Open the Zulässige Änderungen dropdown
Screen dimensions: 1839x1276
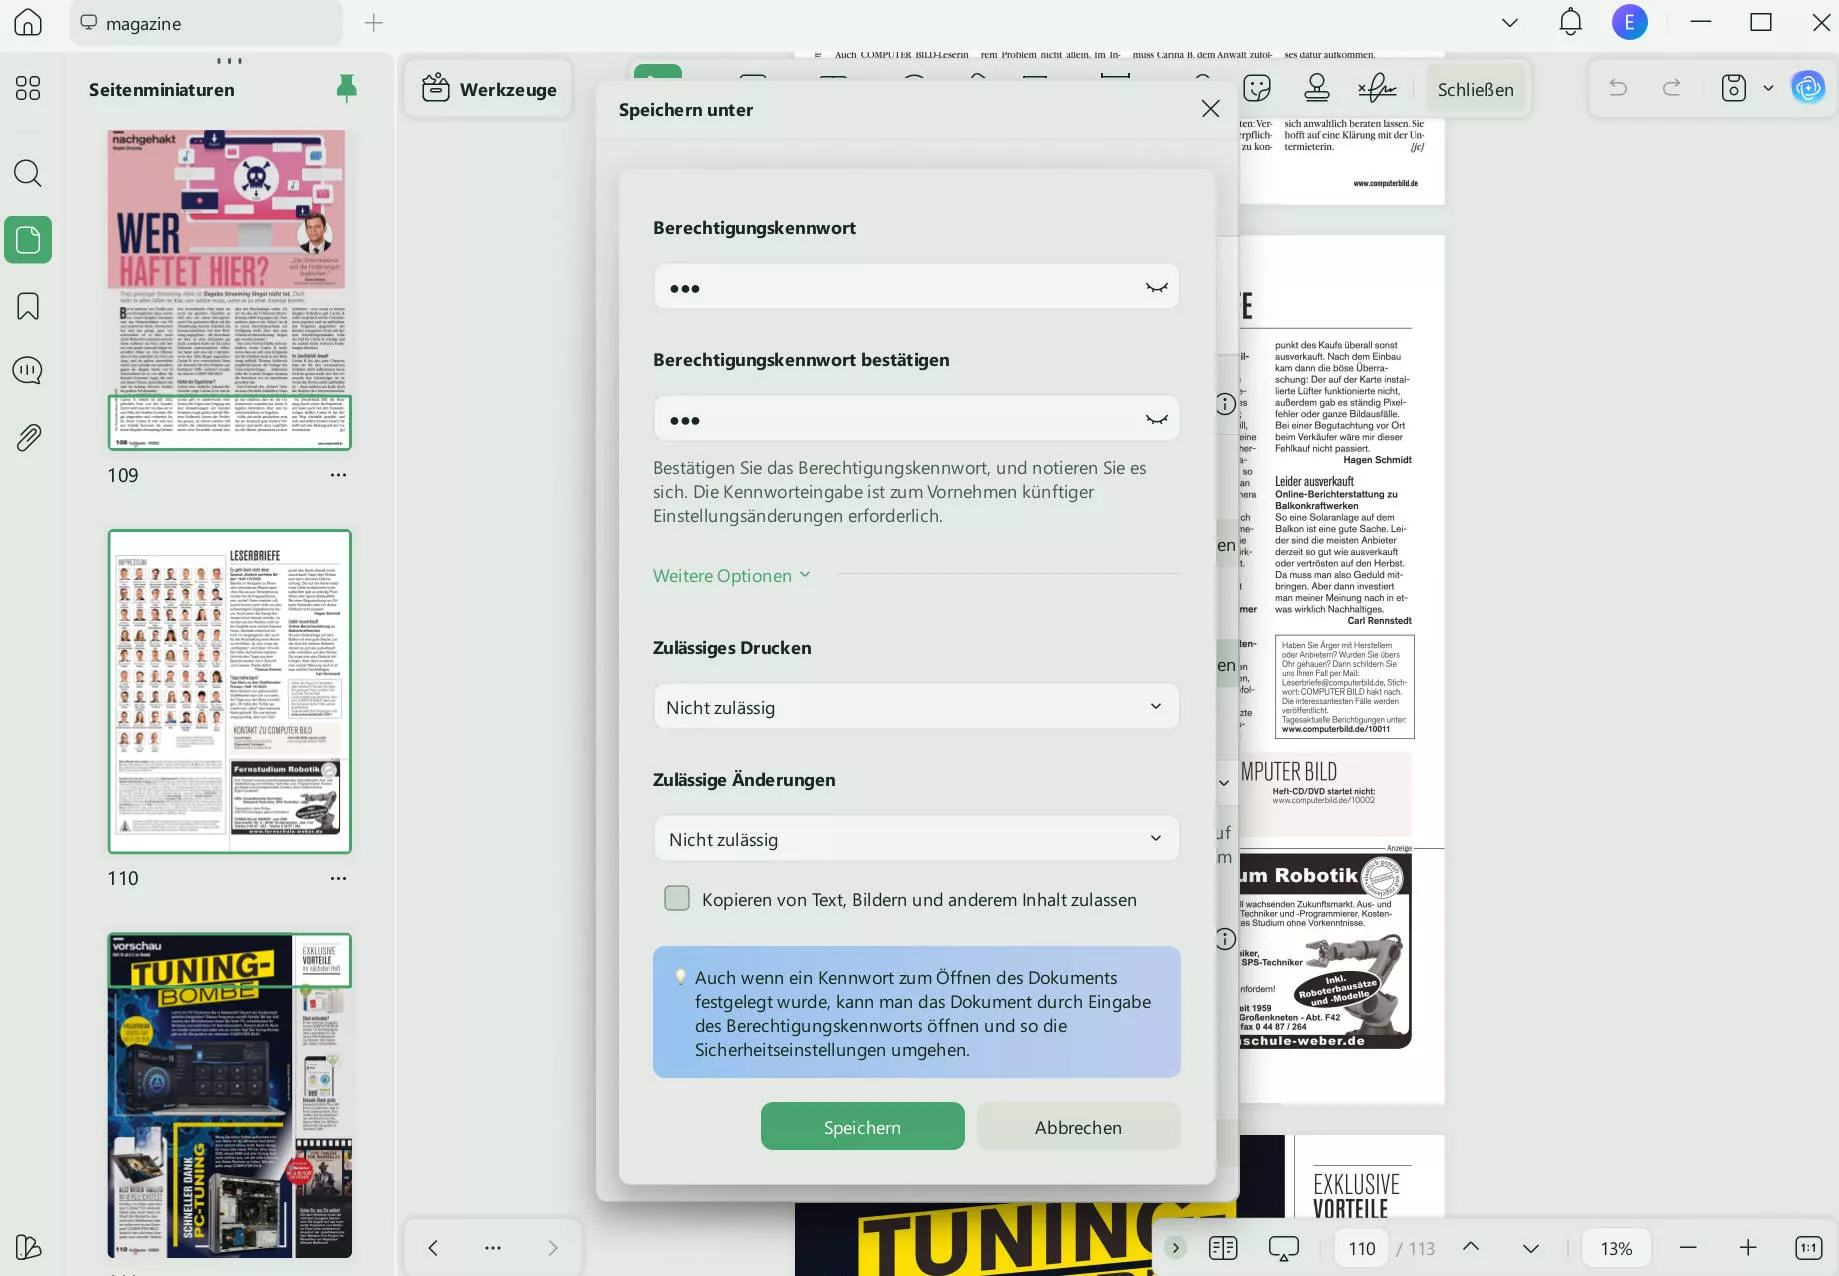916,839
